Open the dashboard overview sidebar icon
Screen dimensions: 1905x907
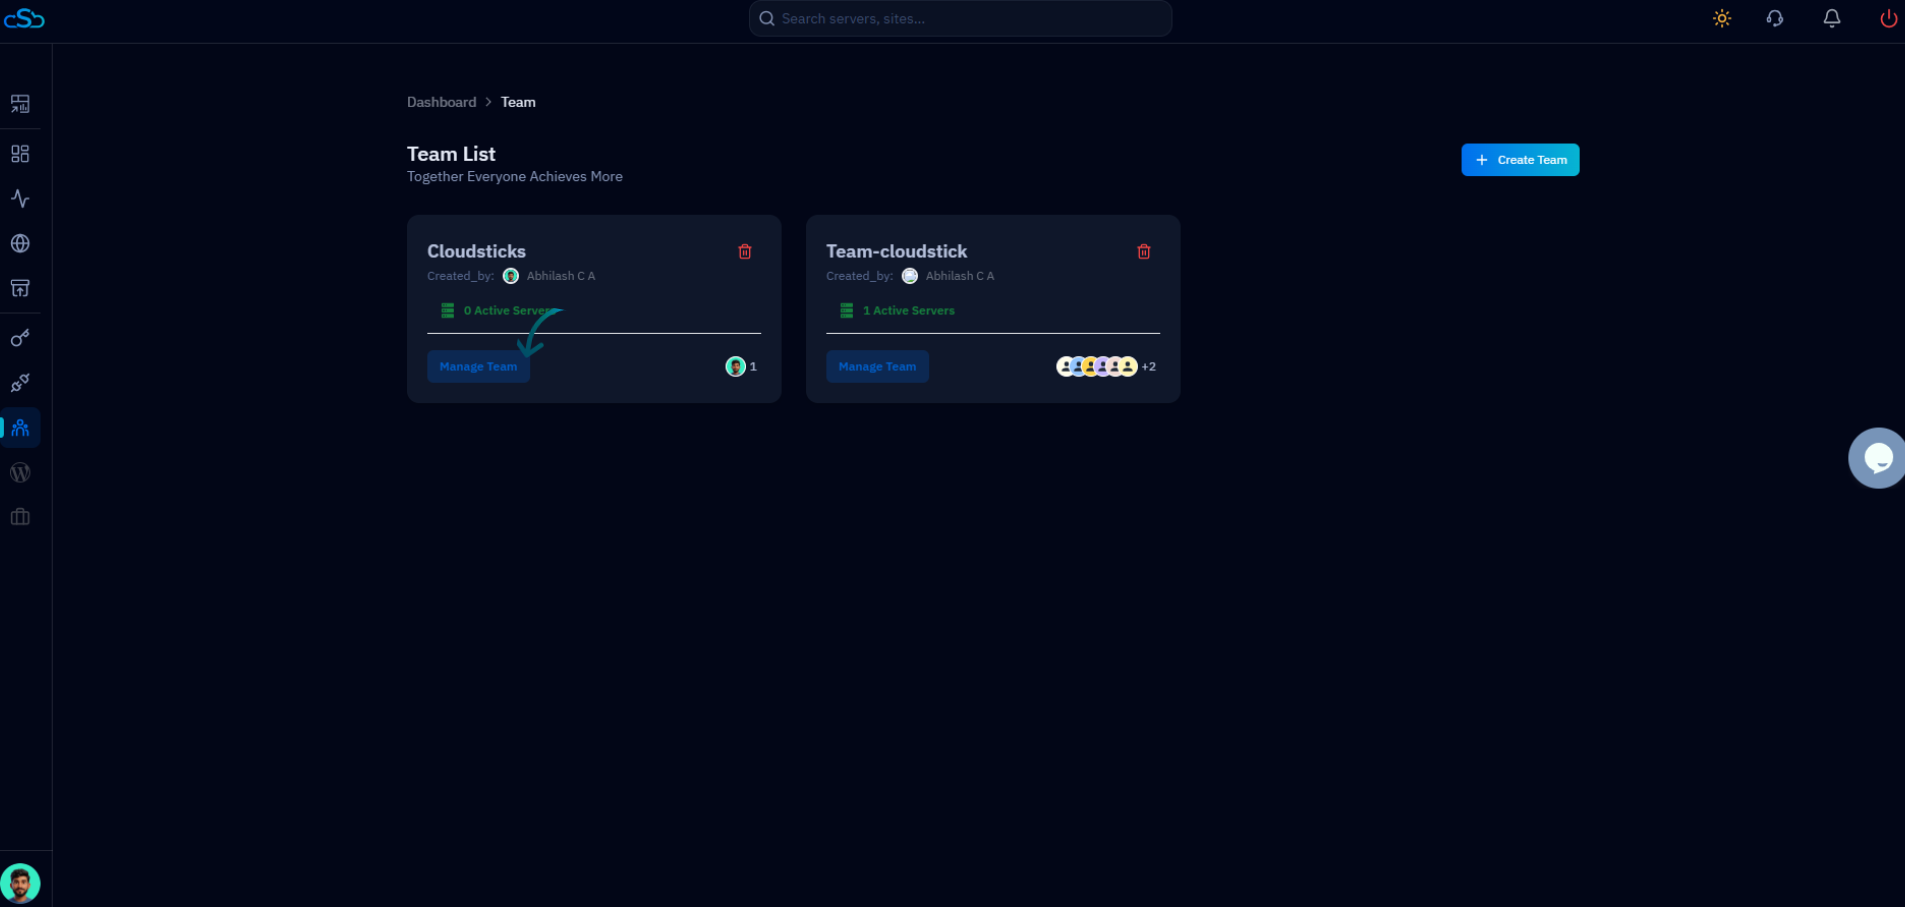click(x=20, y=104)
